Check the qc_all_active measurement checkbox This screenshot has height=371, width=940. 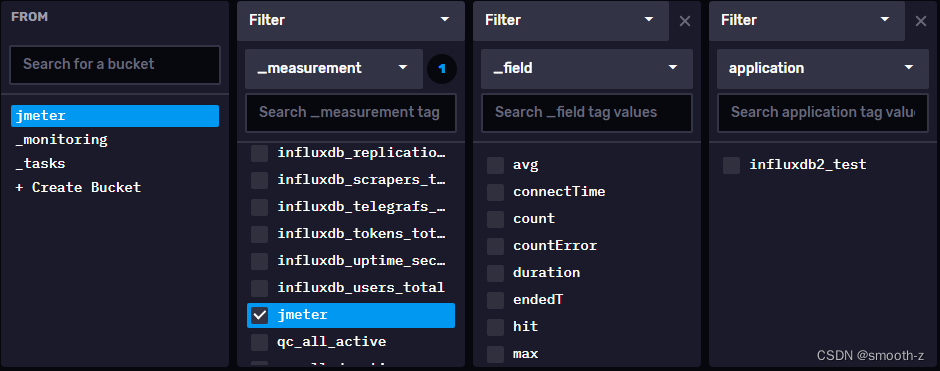pyautogui.click(x=260, y=342)
